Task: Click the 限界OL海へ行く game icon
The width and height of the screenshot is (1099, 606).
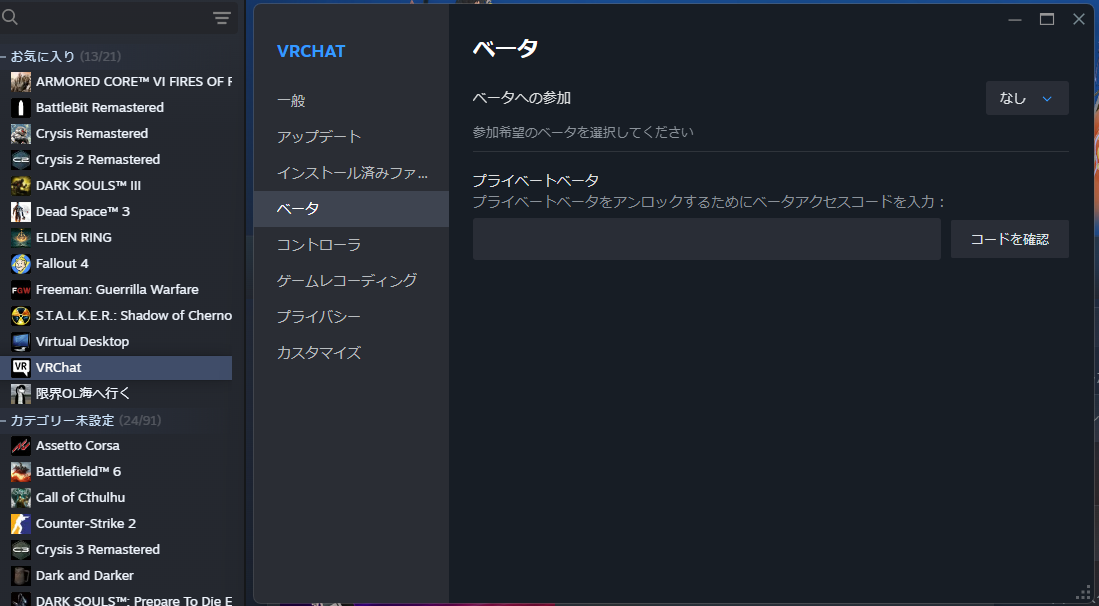Action: (x=21, y=393)
